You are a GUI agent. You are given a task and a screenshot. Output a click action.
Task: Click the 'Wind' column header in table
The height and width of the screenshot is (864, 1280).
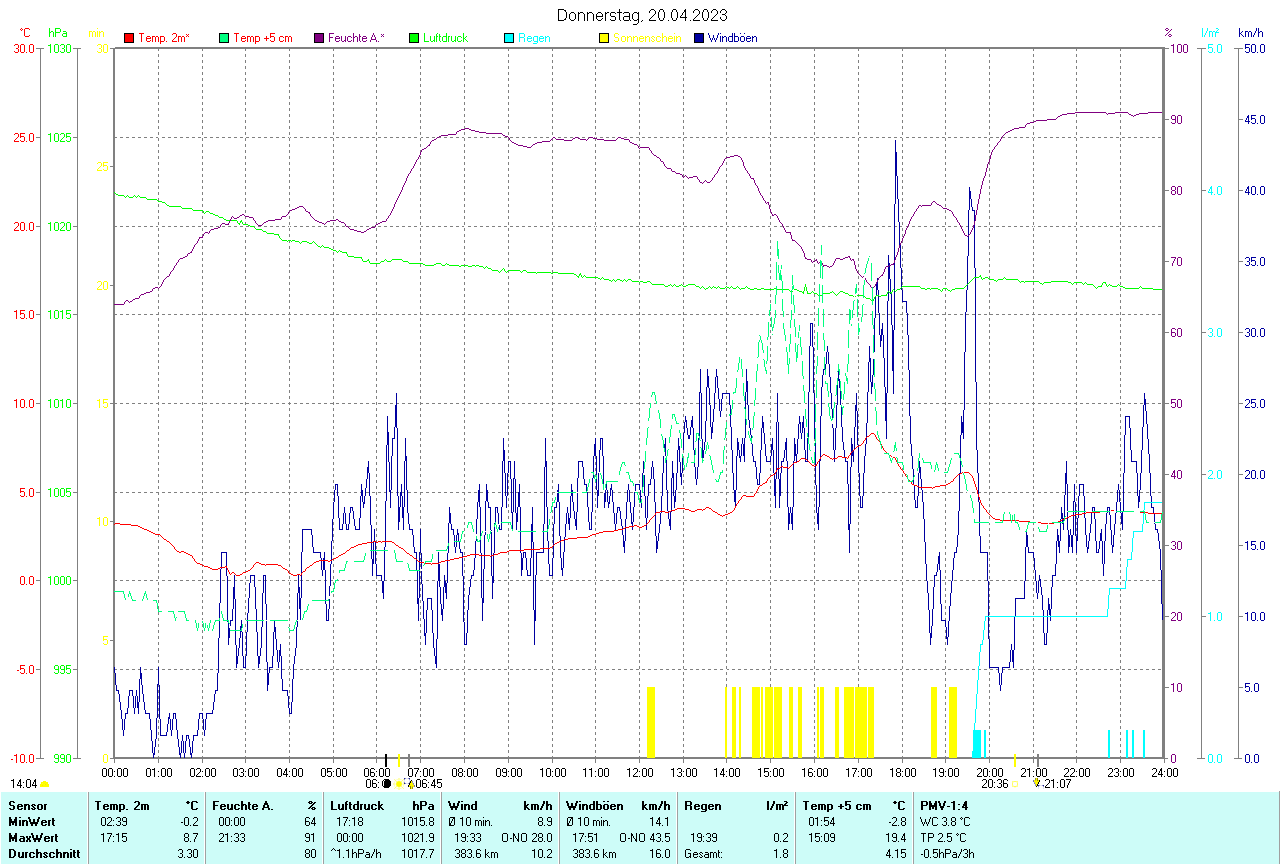pos(463,805)
